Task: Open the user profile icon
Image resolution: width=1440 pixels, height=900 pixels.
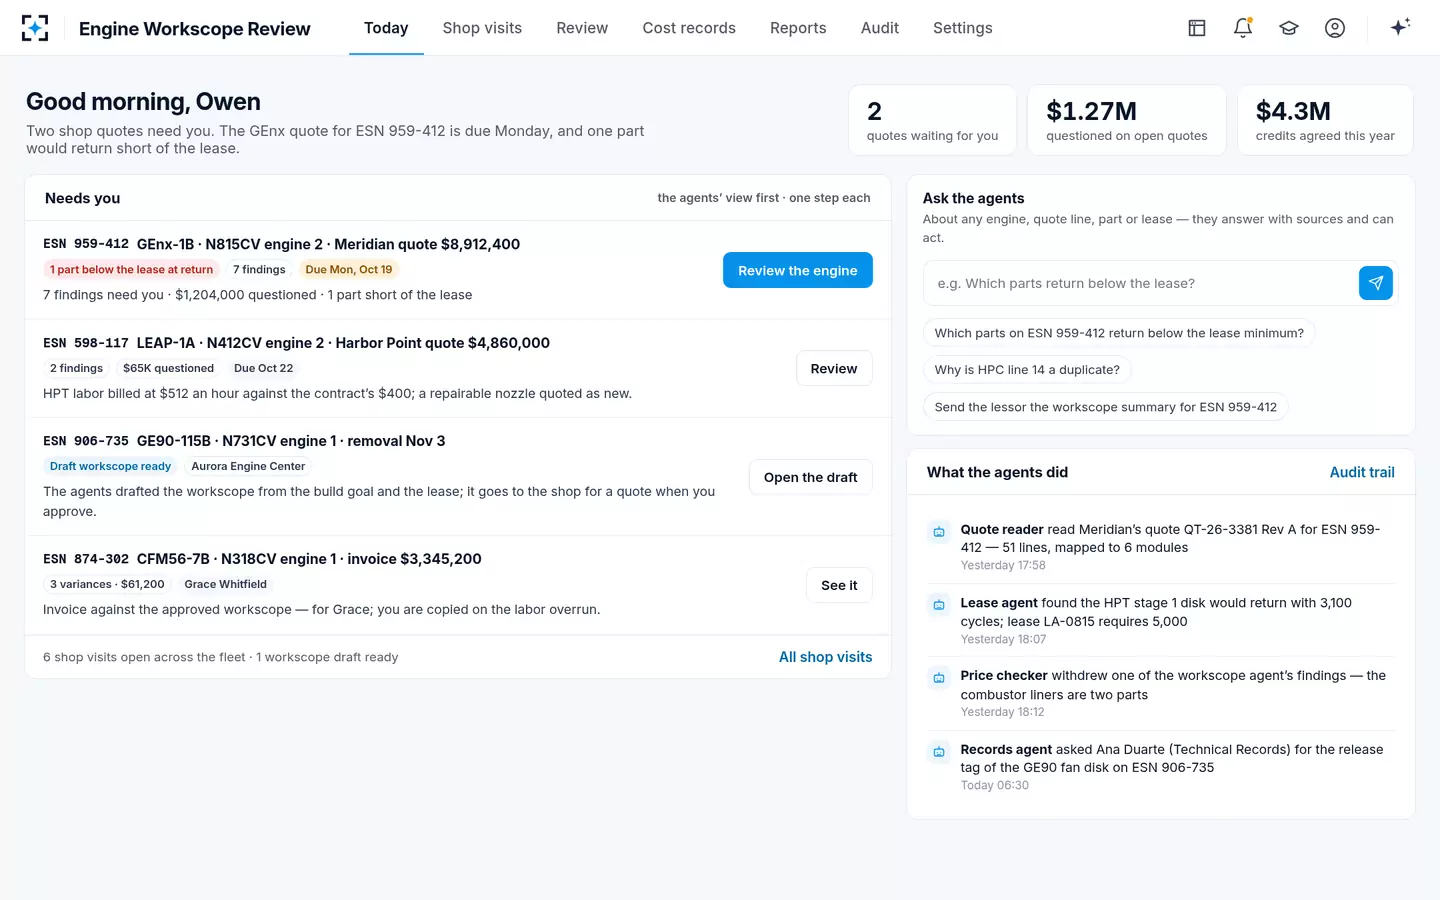Action: (x=1335, y=28)
